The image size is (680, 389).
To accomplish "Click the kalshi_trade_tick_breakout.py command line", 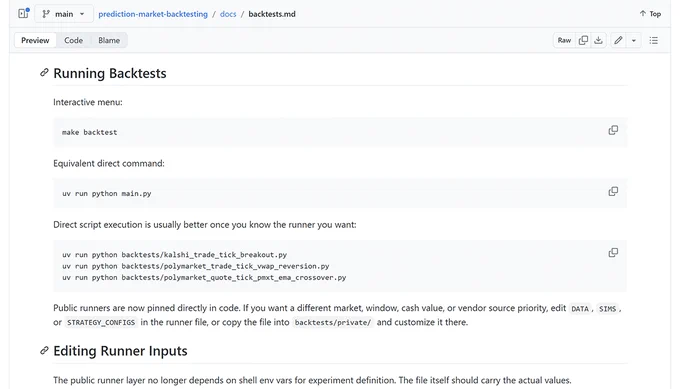I will coord(174,255).
